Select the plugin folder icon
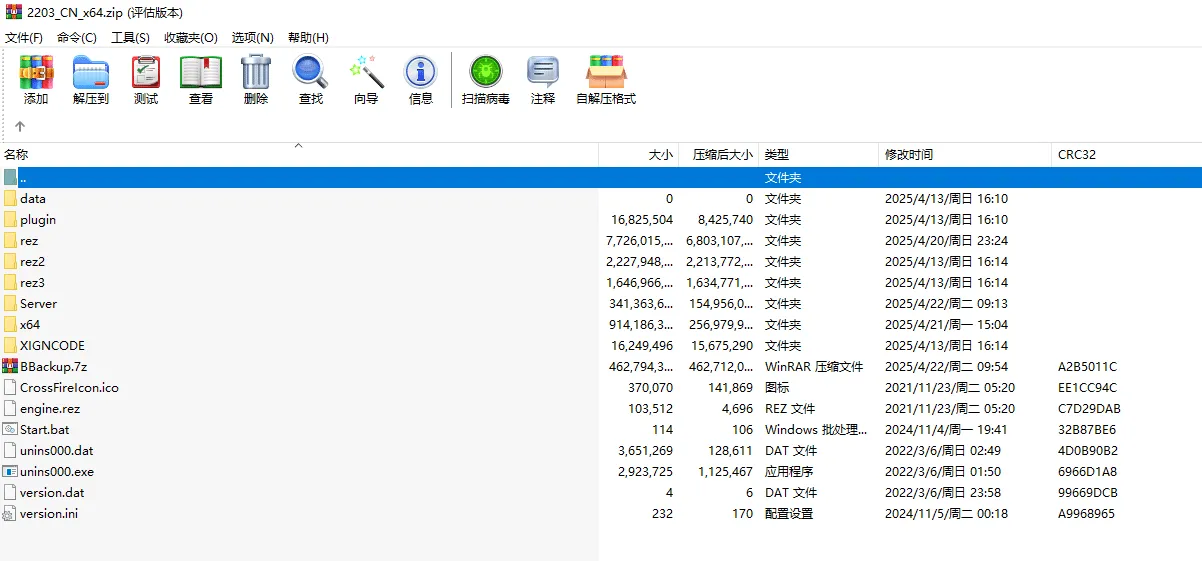Viewport: 1202px width, 561px height. (10, 219)
